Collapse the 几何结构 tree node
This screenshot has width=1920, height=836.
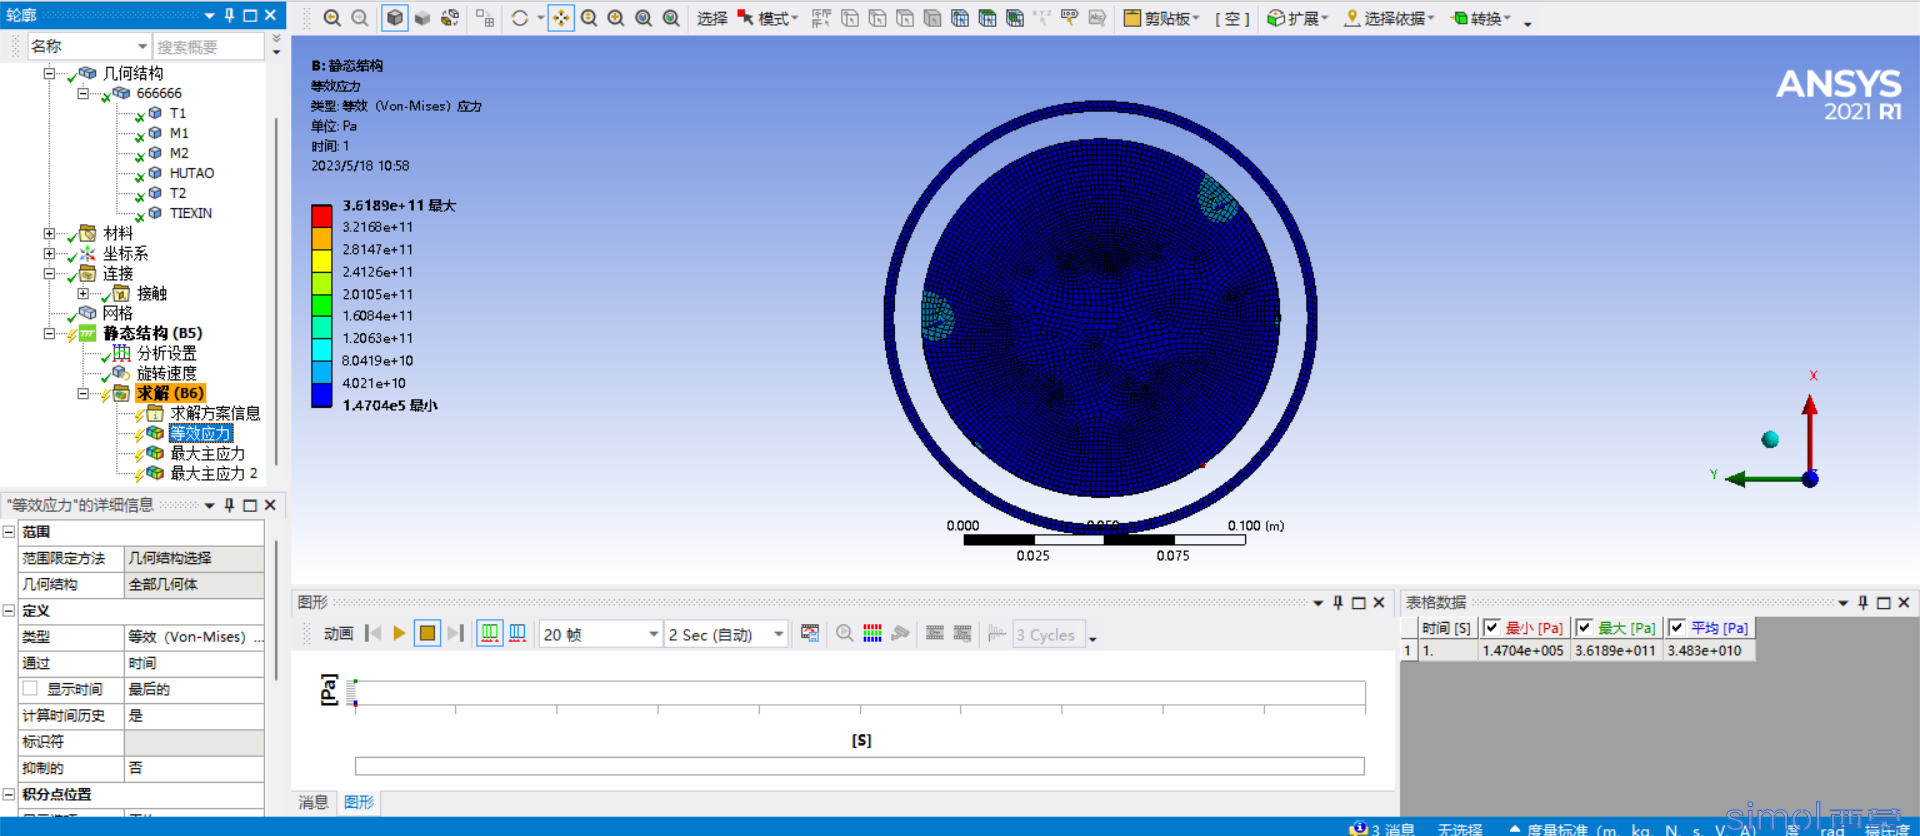point(48,73)
